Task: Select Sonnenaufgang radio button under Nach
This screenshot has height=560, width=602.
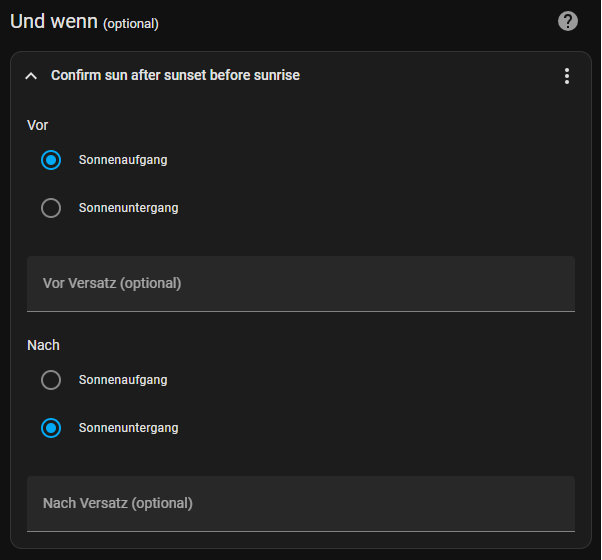Action: click(51, 380)
